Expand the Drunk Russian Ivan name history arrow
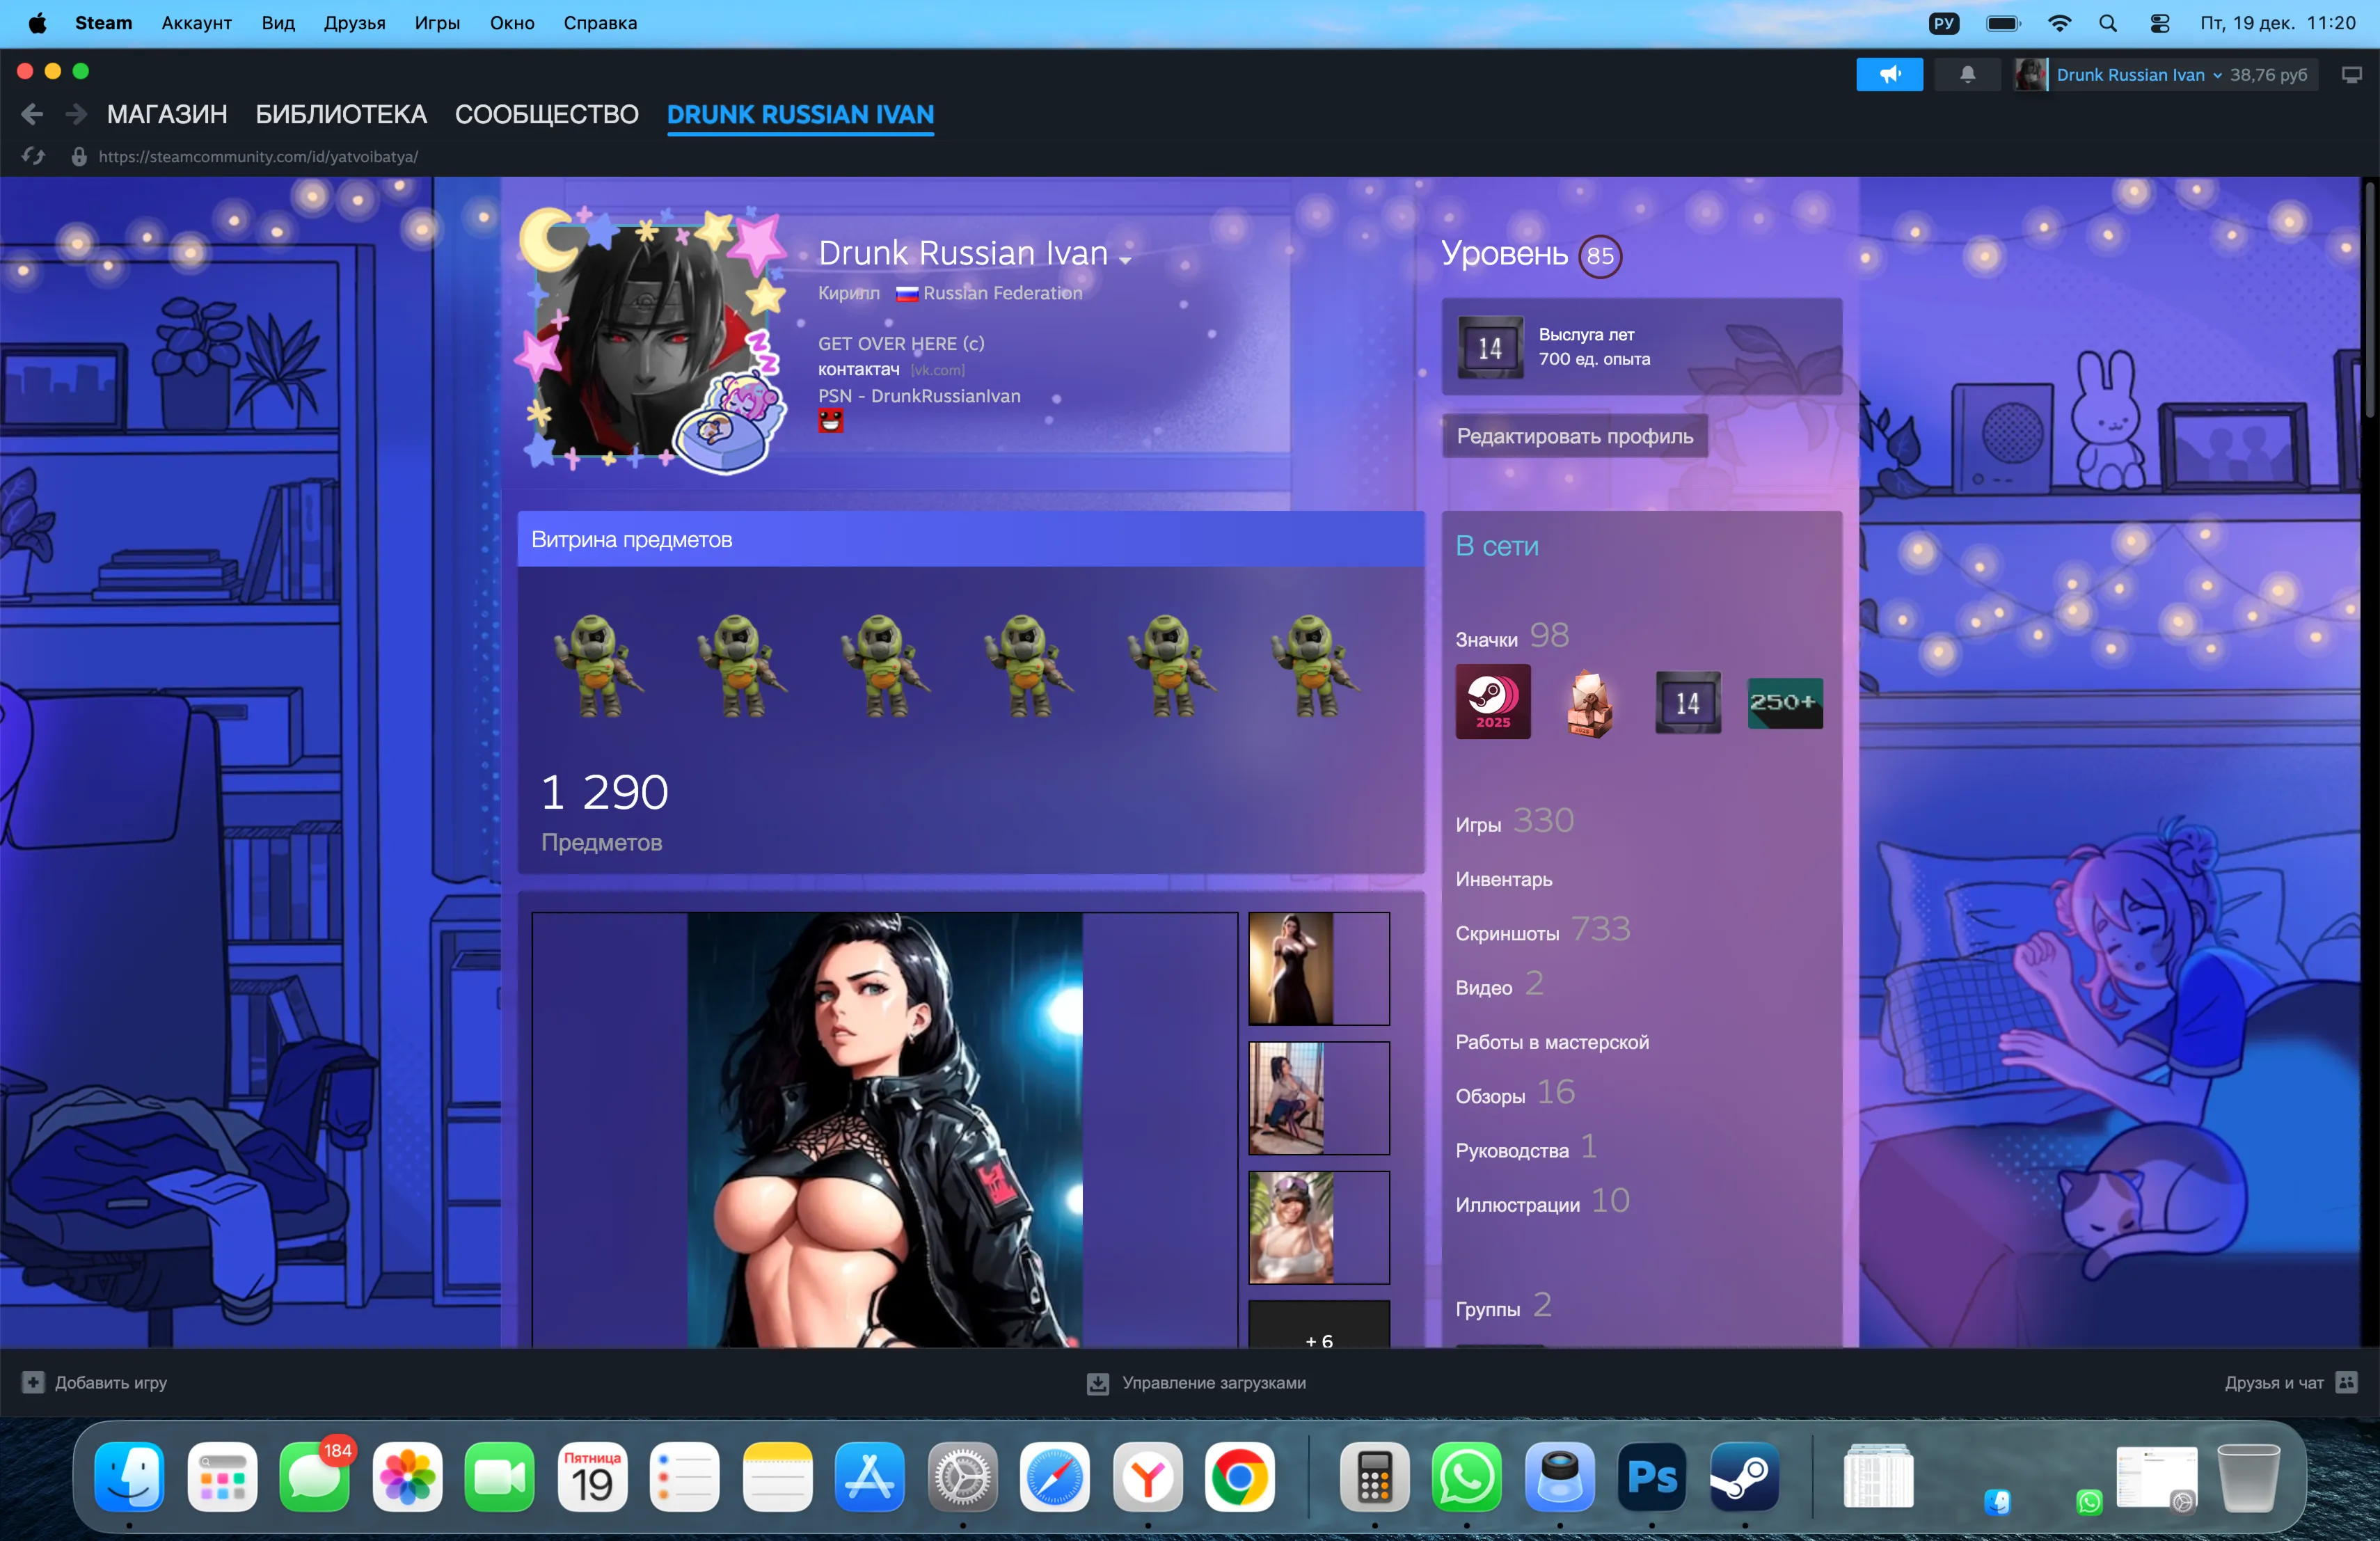Viewport: 2380px width, 1541px height. (1125, 260)
